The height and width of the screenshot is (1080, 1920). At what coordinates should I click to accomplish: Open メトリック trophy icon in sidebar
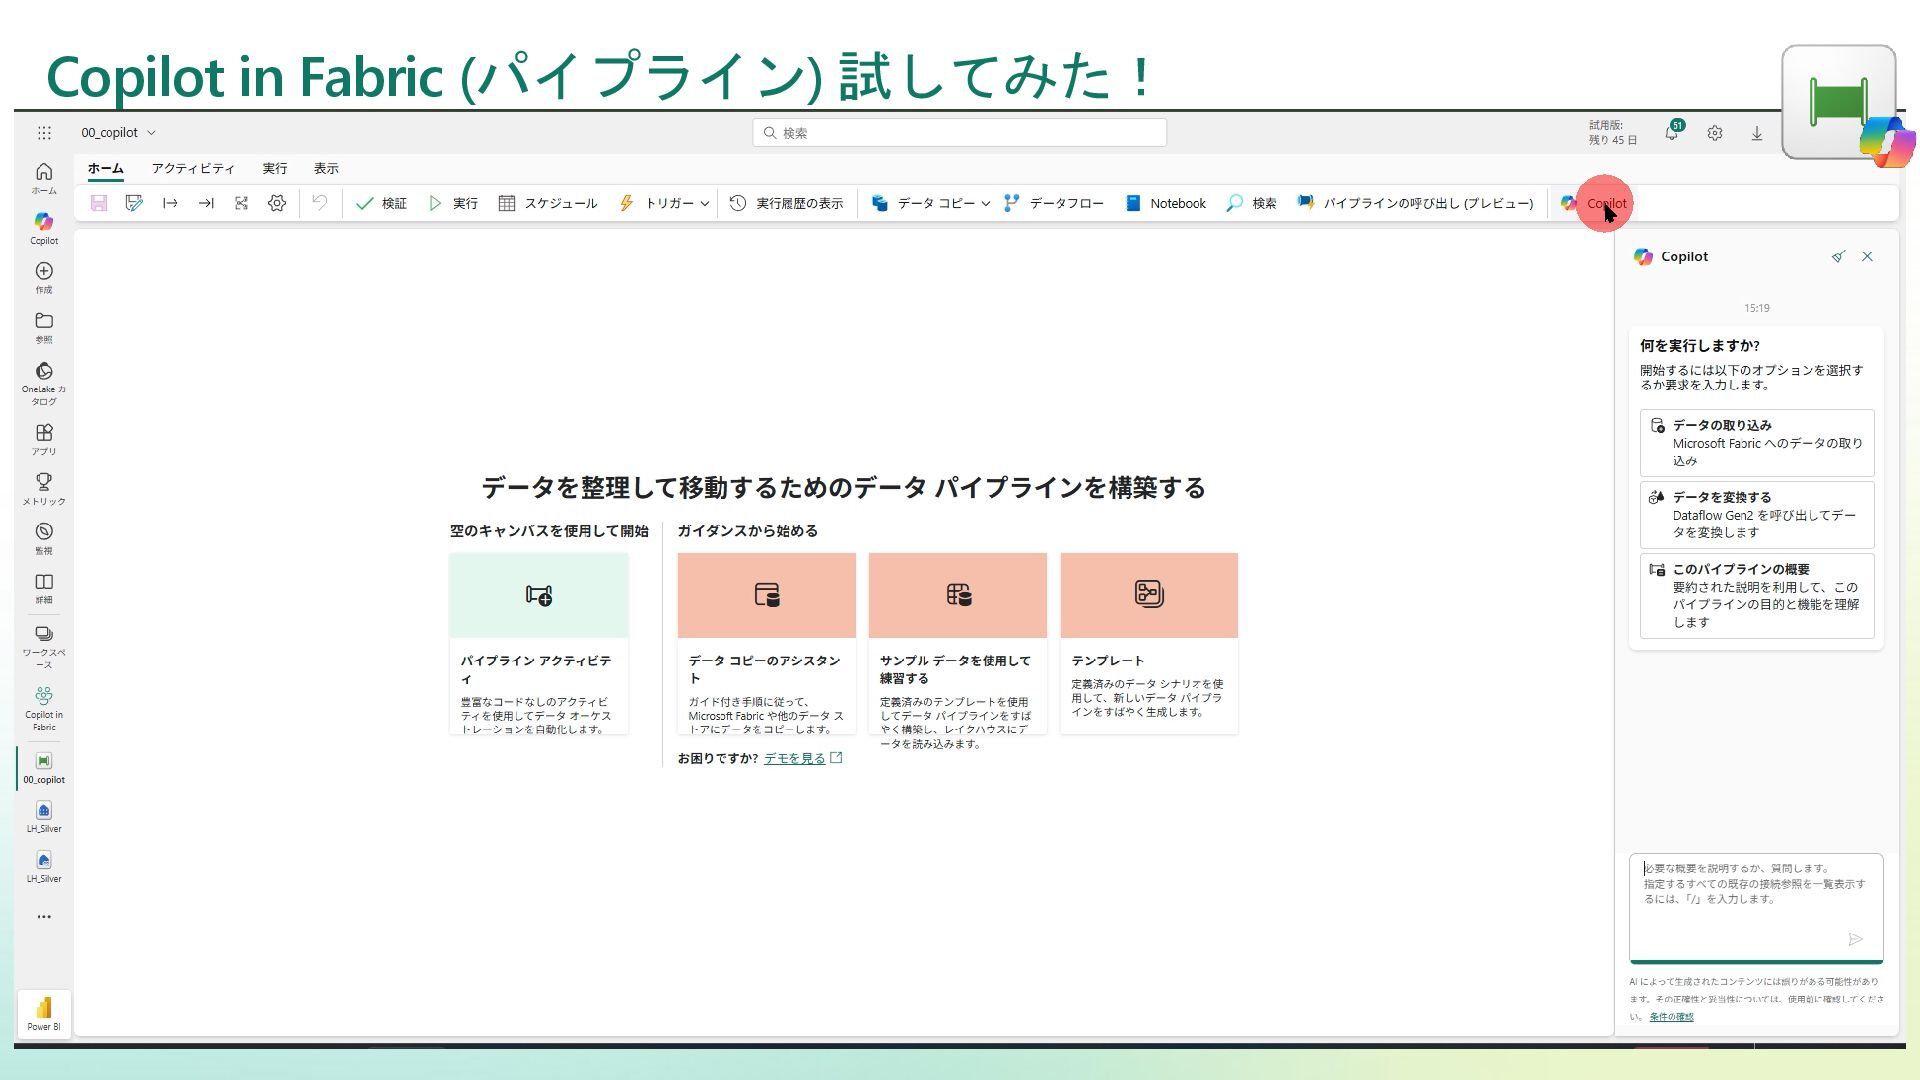click(44, 490)
